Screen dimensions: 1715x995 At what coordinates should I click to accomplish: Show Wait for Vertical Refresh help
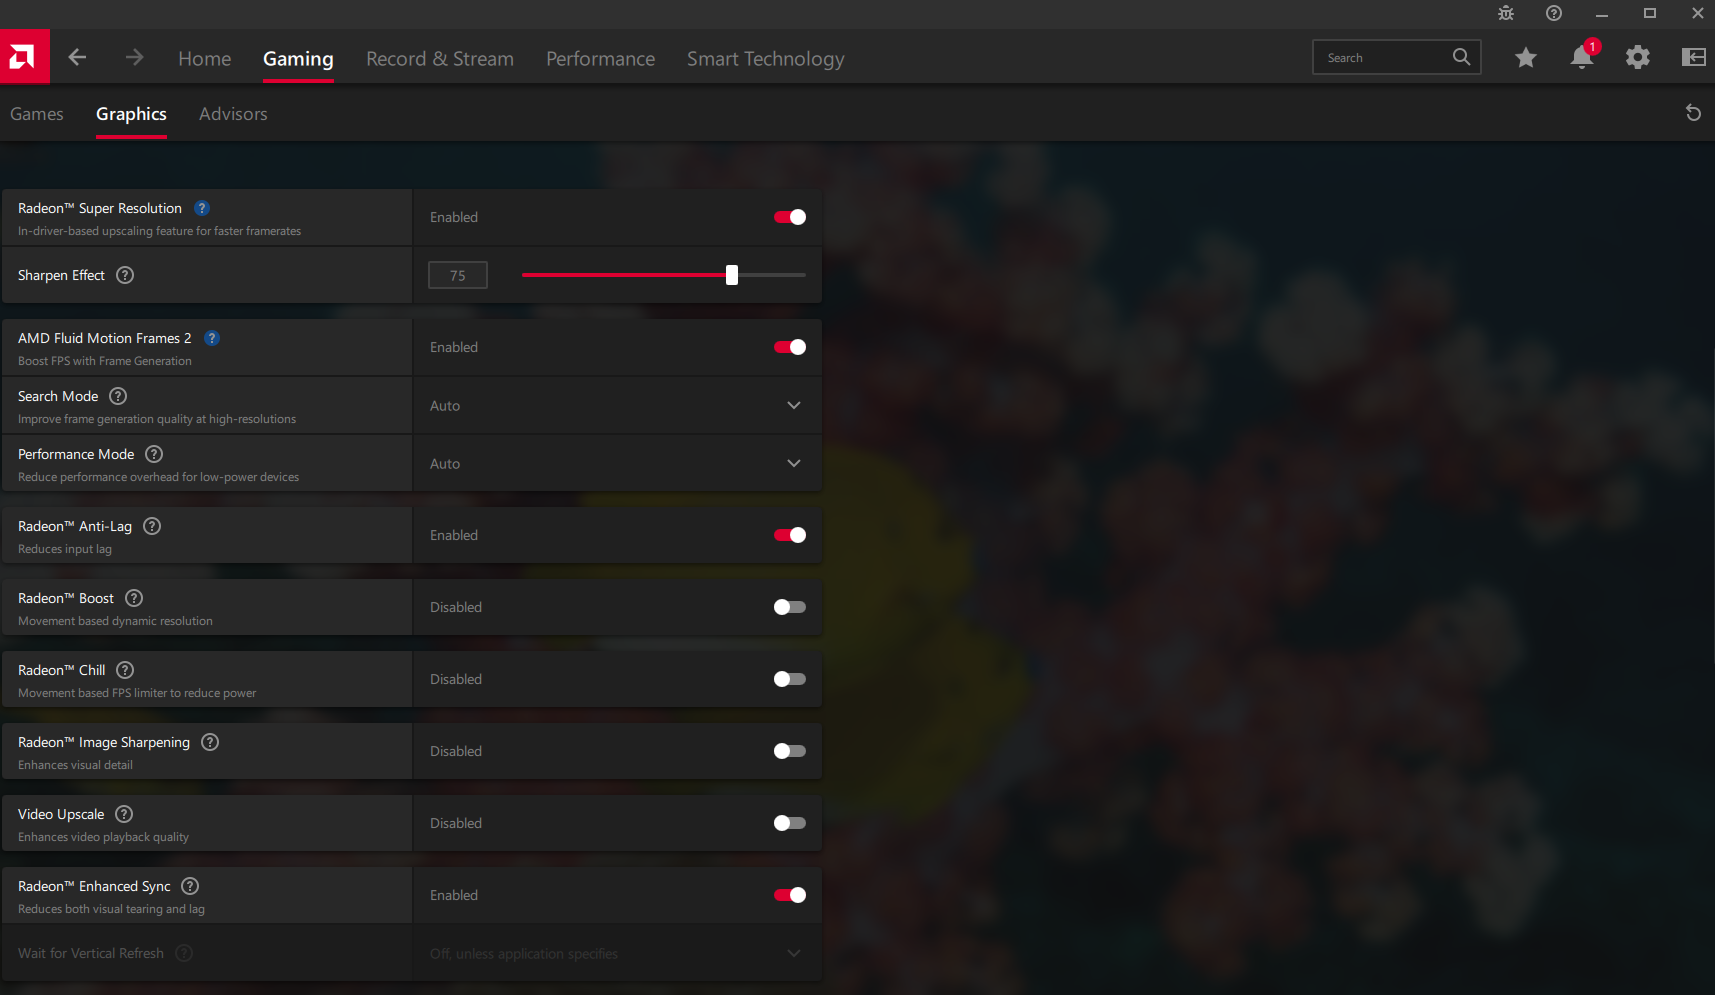[184, 953]
